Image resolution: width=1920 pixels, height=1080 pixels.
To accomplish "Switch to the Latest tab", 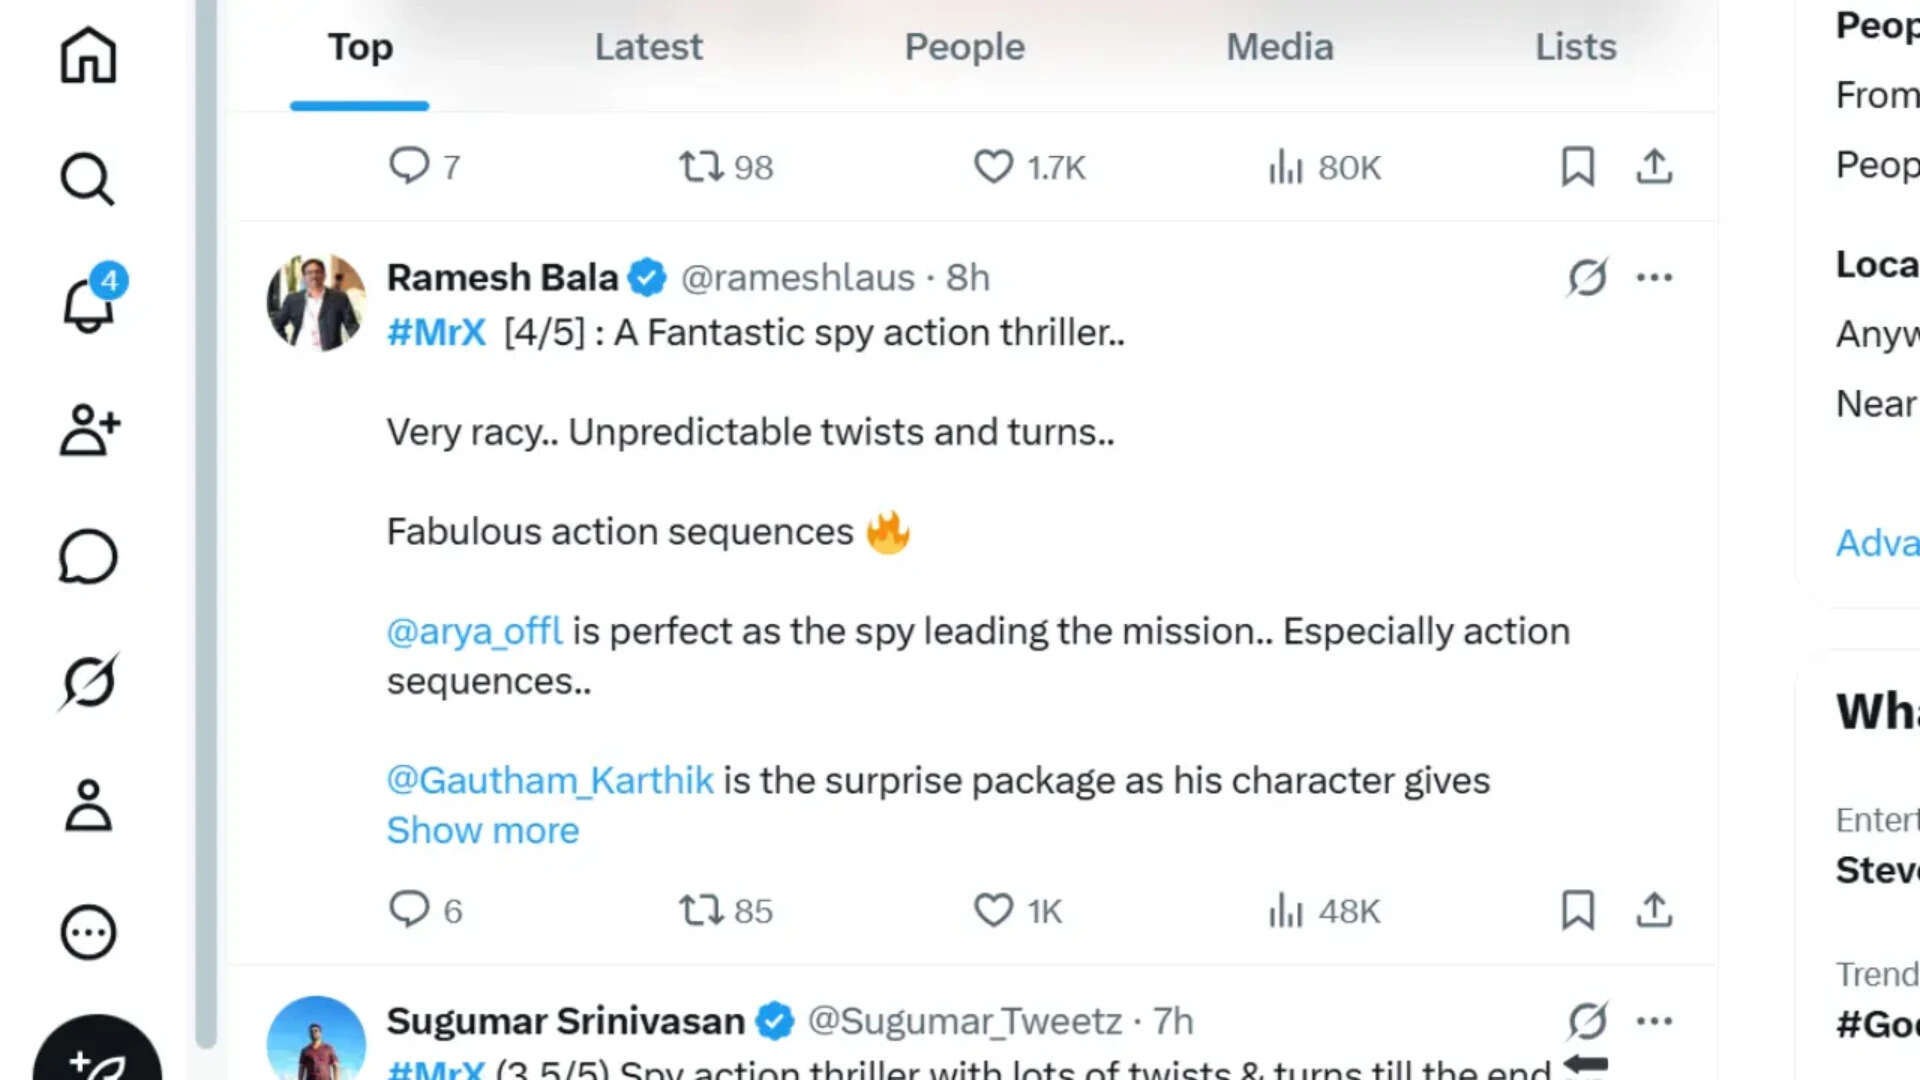I will (648, 47).
